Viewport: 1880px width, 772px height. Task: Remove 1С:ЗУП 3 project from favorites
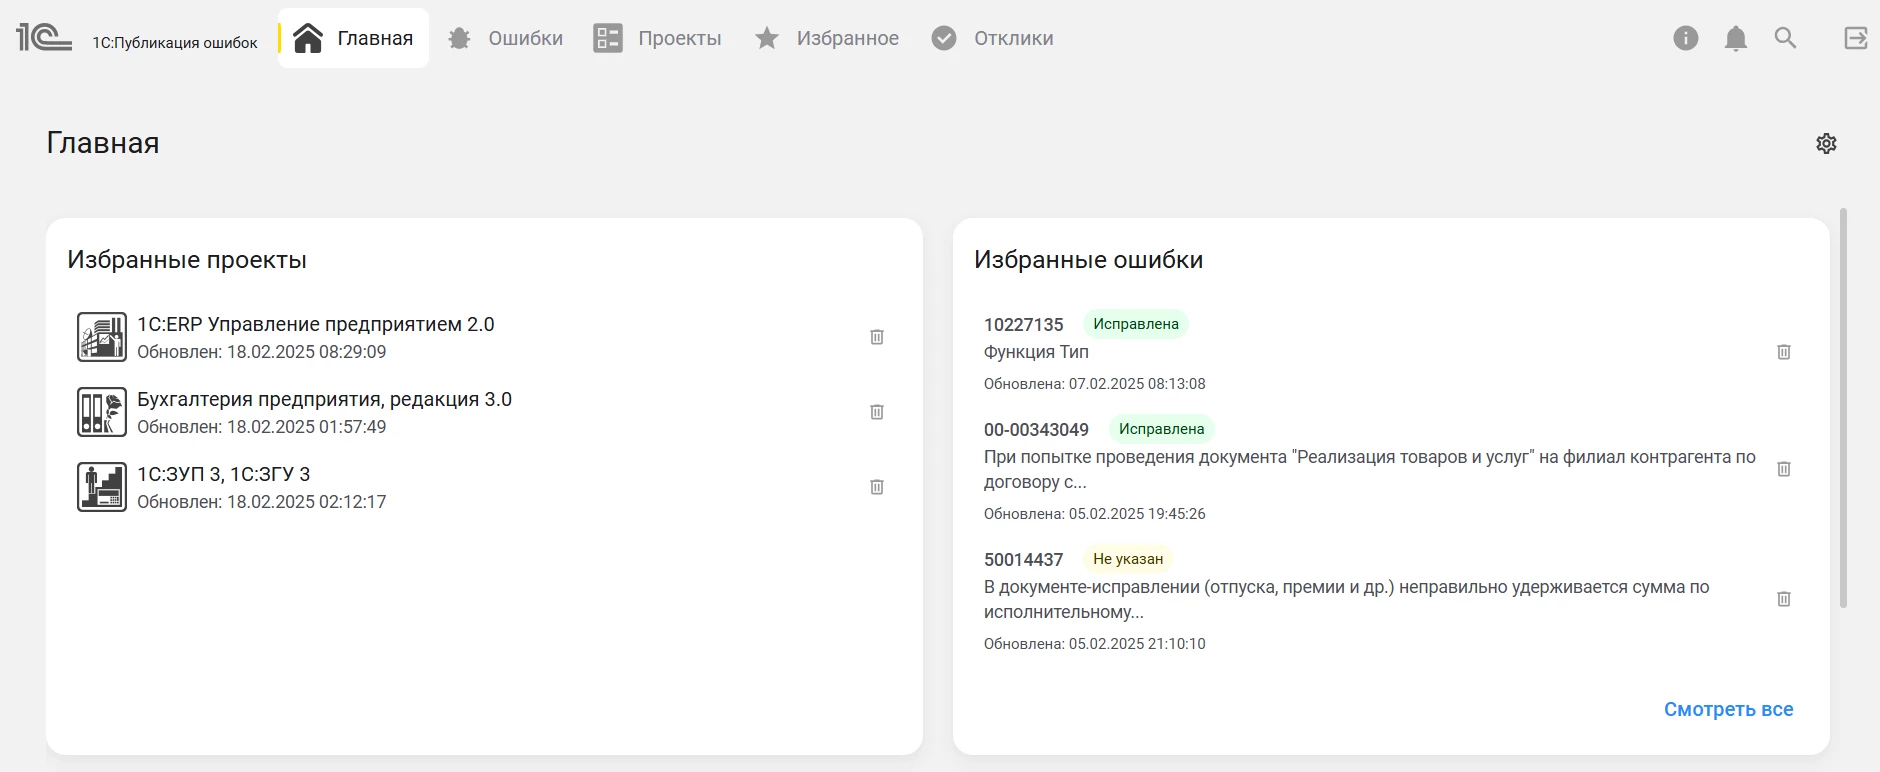[x=877, y=487]
